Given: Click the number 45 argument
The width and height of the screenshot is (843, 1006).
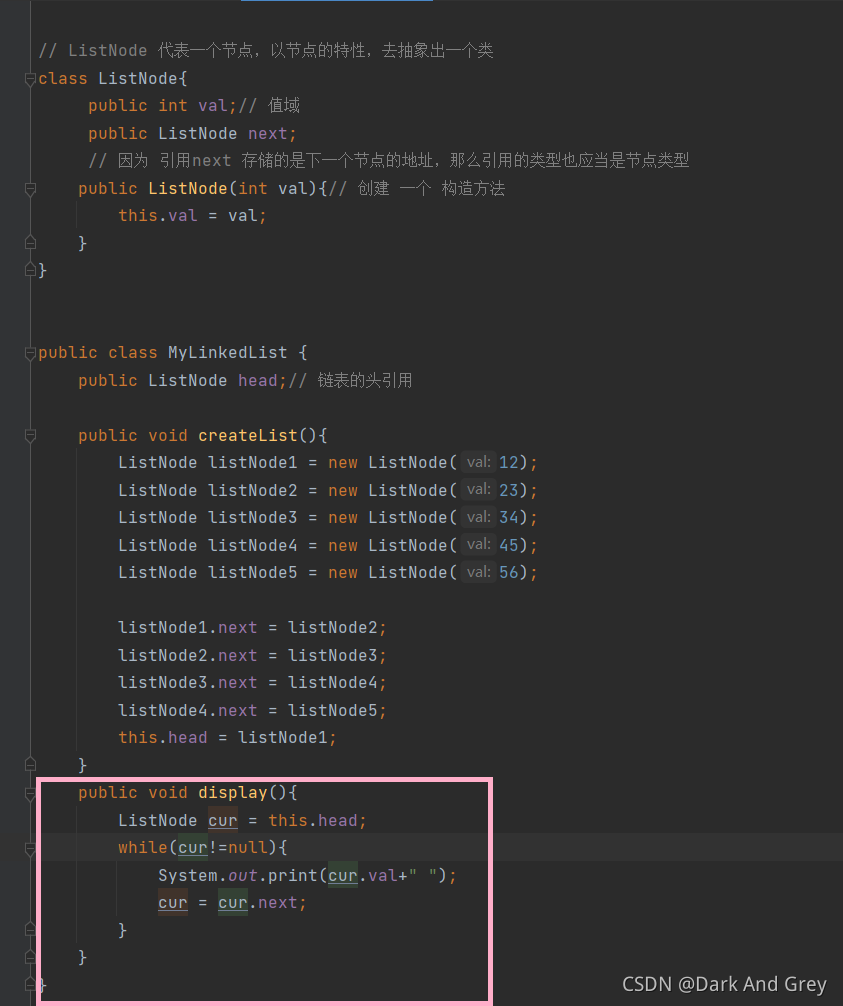Looking at the screenshot, I should tap(509, 546).
